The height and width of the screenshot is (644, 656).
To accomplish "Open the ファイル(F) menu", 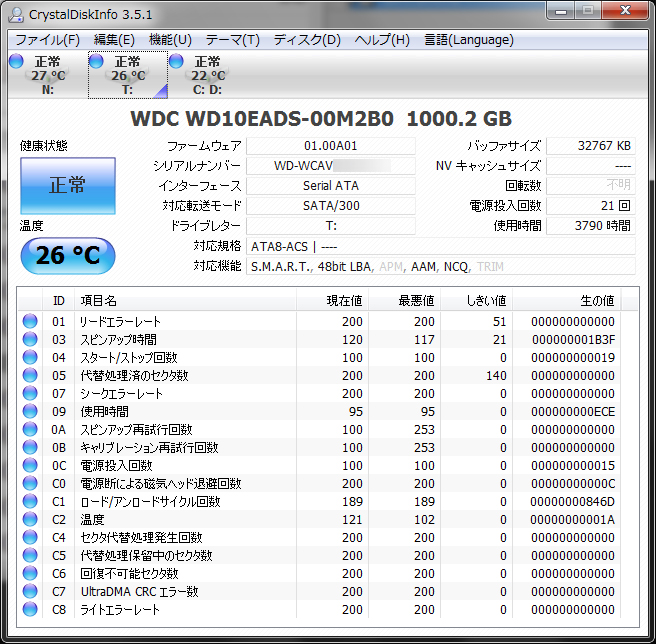I will click(47, 40).
